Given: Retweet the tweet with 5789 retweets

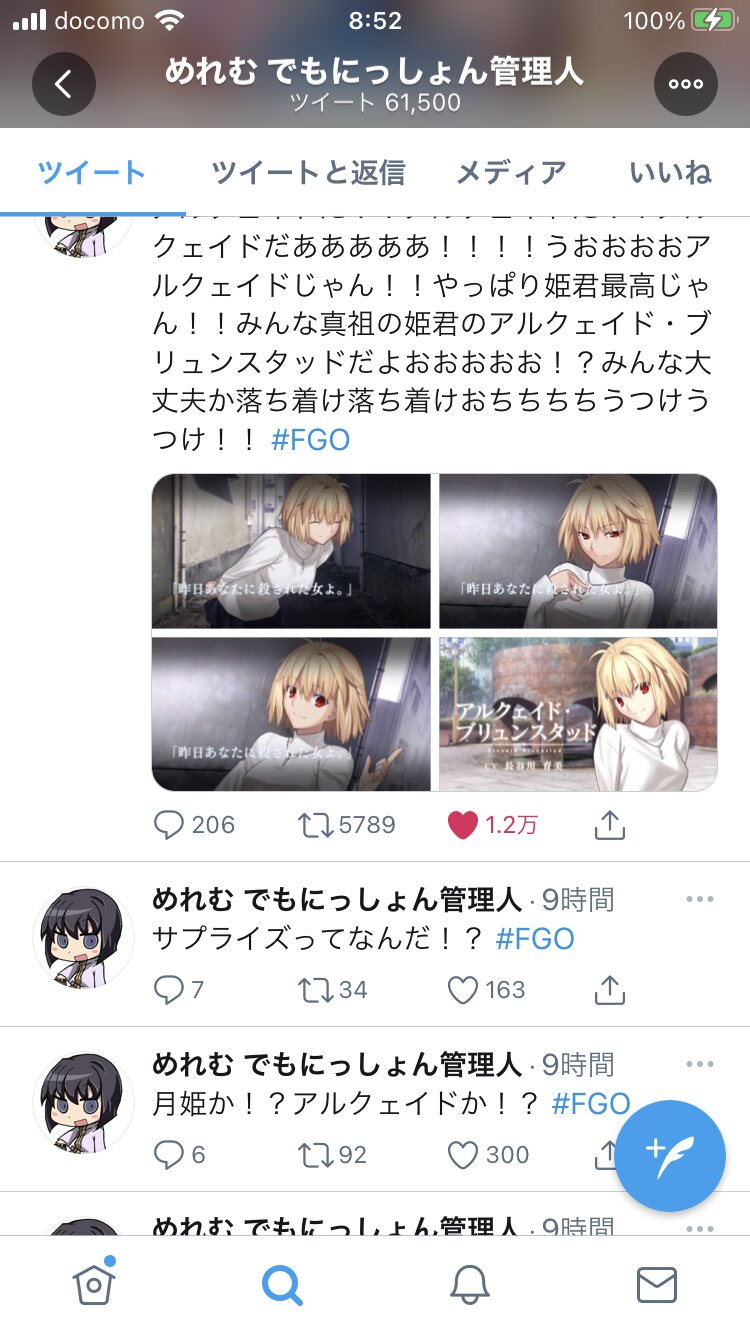Looking at the screenshot, I should (314, 825).
